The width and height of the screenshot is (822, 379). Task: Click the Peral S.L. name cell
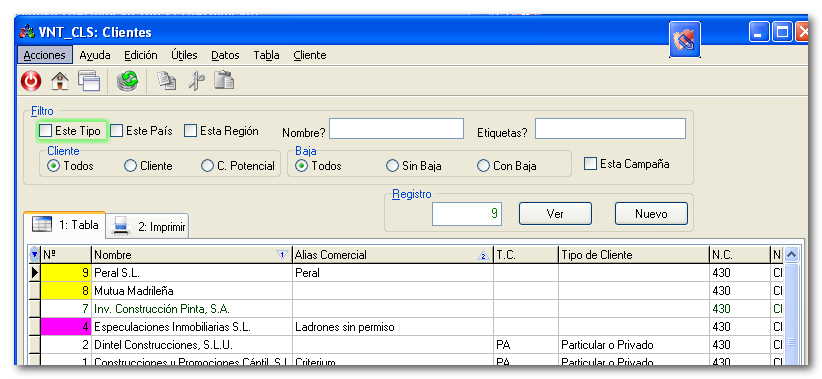[x=192, y=273]
